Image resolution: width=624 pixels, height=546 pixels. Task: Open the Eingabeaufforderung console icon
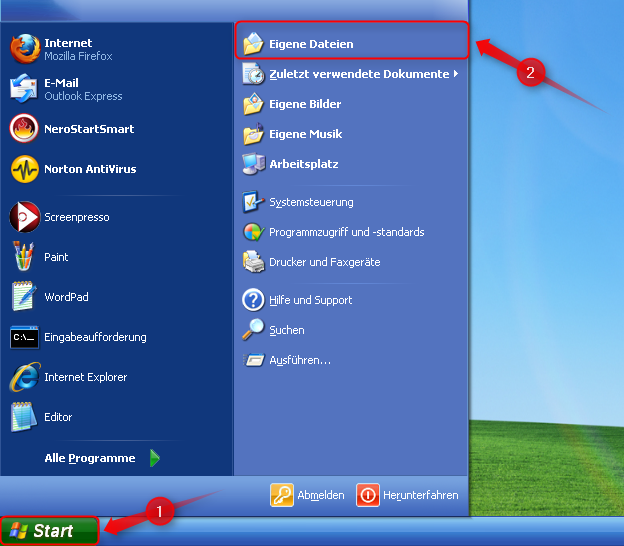pyautogui.click(x=25, y=337)
